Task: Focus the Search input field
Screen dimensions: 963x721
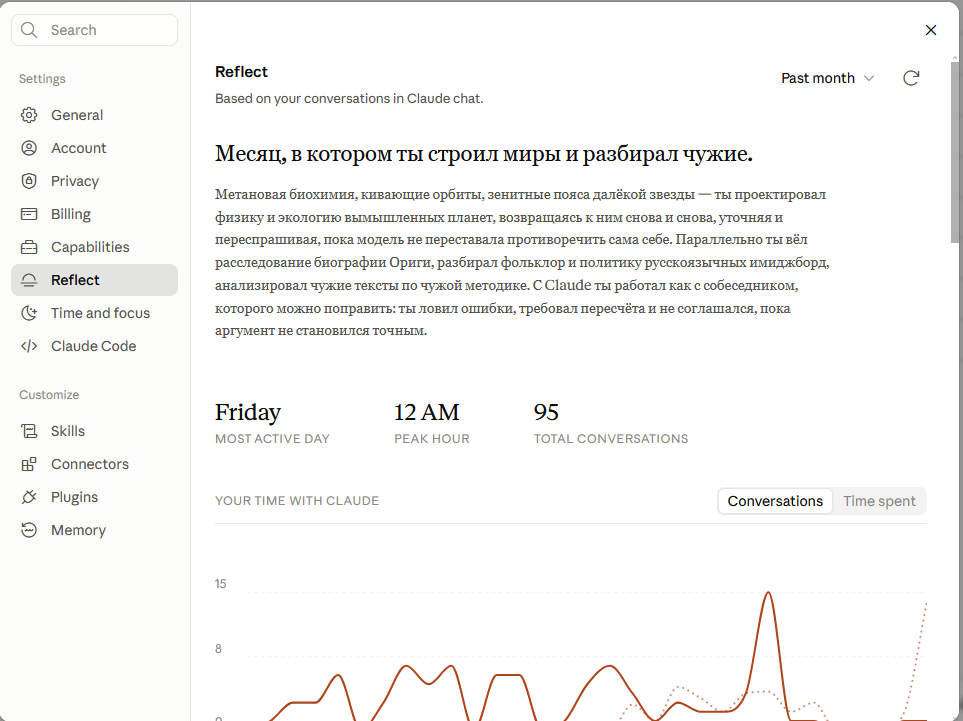Action: (95, 30)
